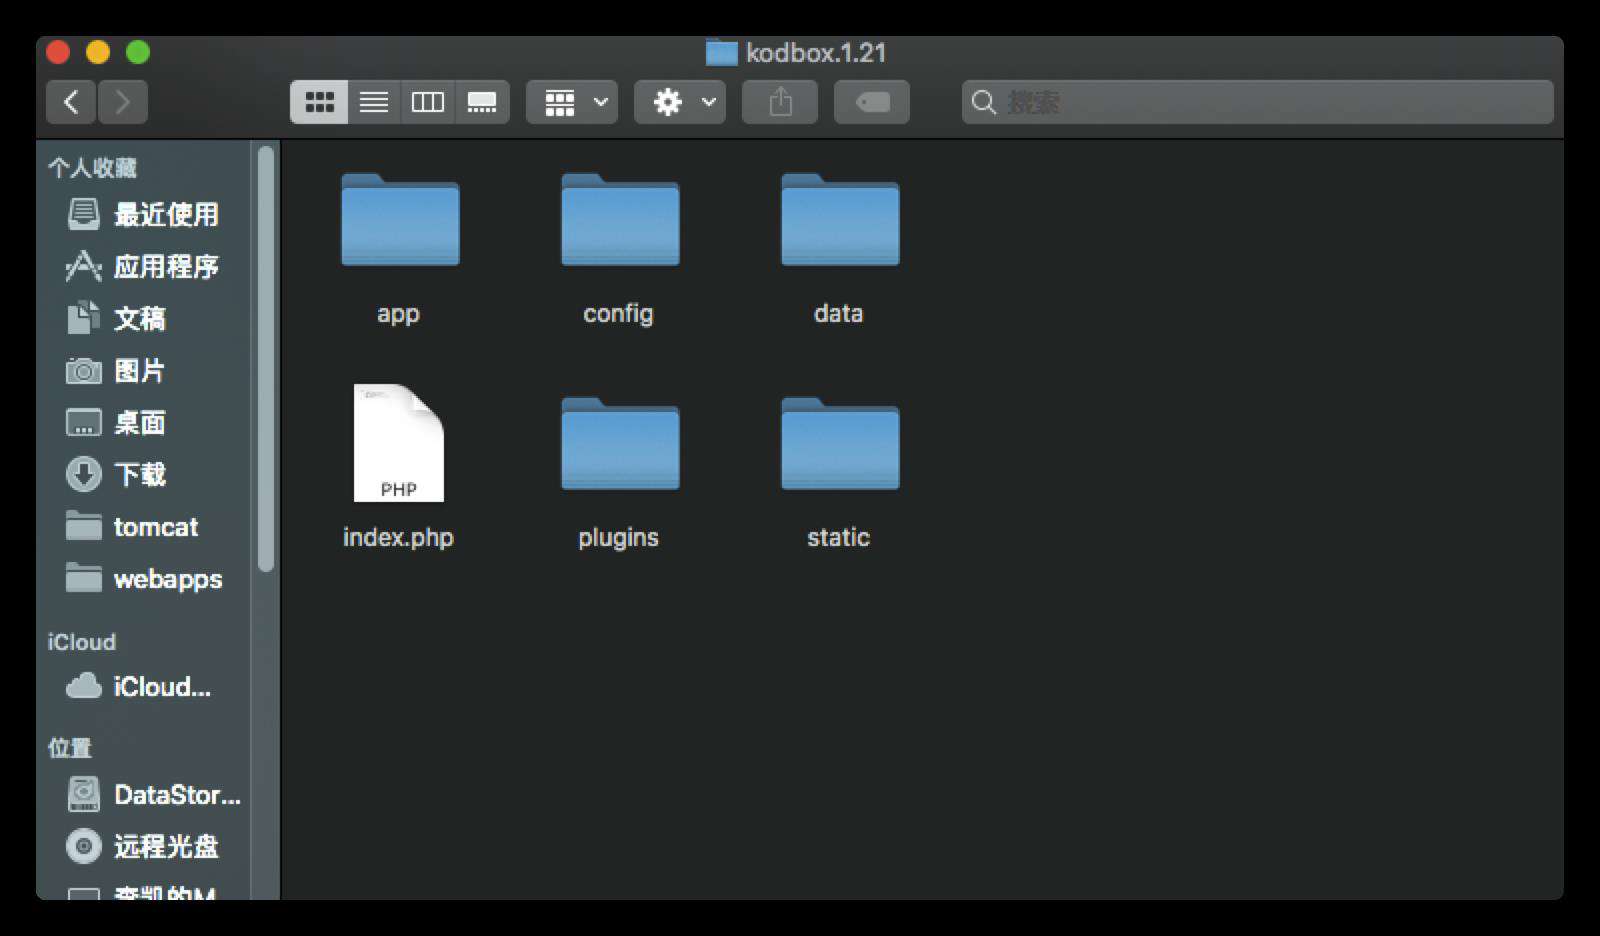Click the 位置 section header
Image resolution: width=1600 pixels, height=936 pixels.
point(69,748)
